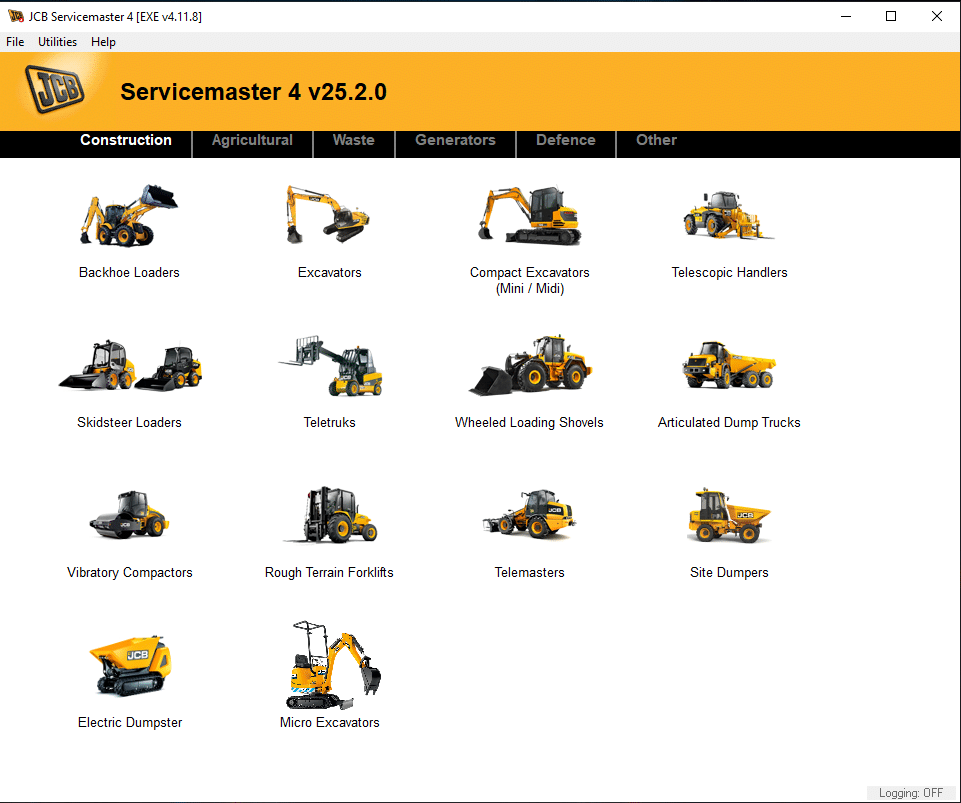Switch to the Generators tab
961x803 pixels.
(x=455, y=140)
